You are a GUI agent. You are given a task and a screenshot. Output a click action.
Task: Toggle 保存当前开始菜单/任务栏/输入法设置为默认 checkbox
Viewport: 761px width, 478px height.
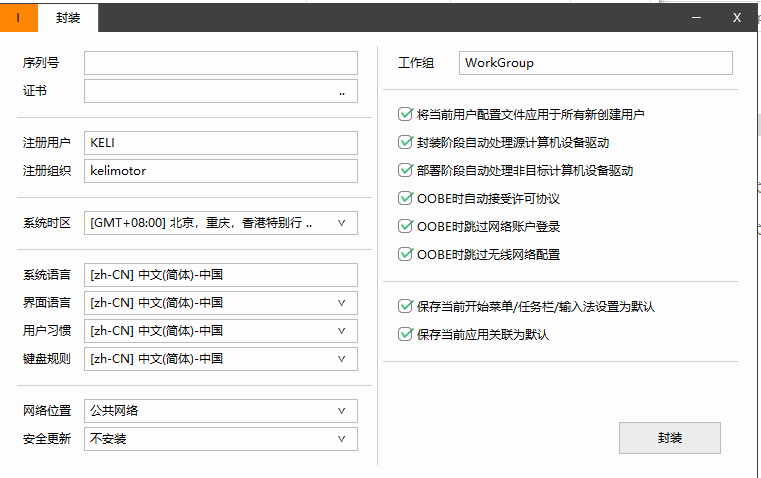(405, 306)
